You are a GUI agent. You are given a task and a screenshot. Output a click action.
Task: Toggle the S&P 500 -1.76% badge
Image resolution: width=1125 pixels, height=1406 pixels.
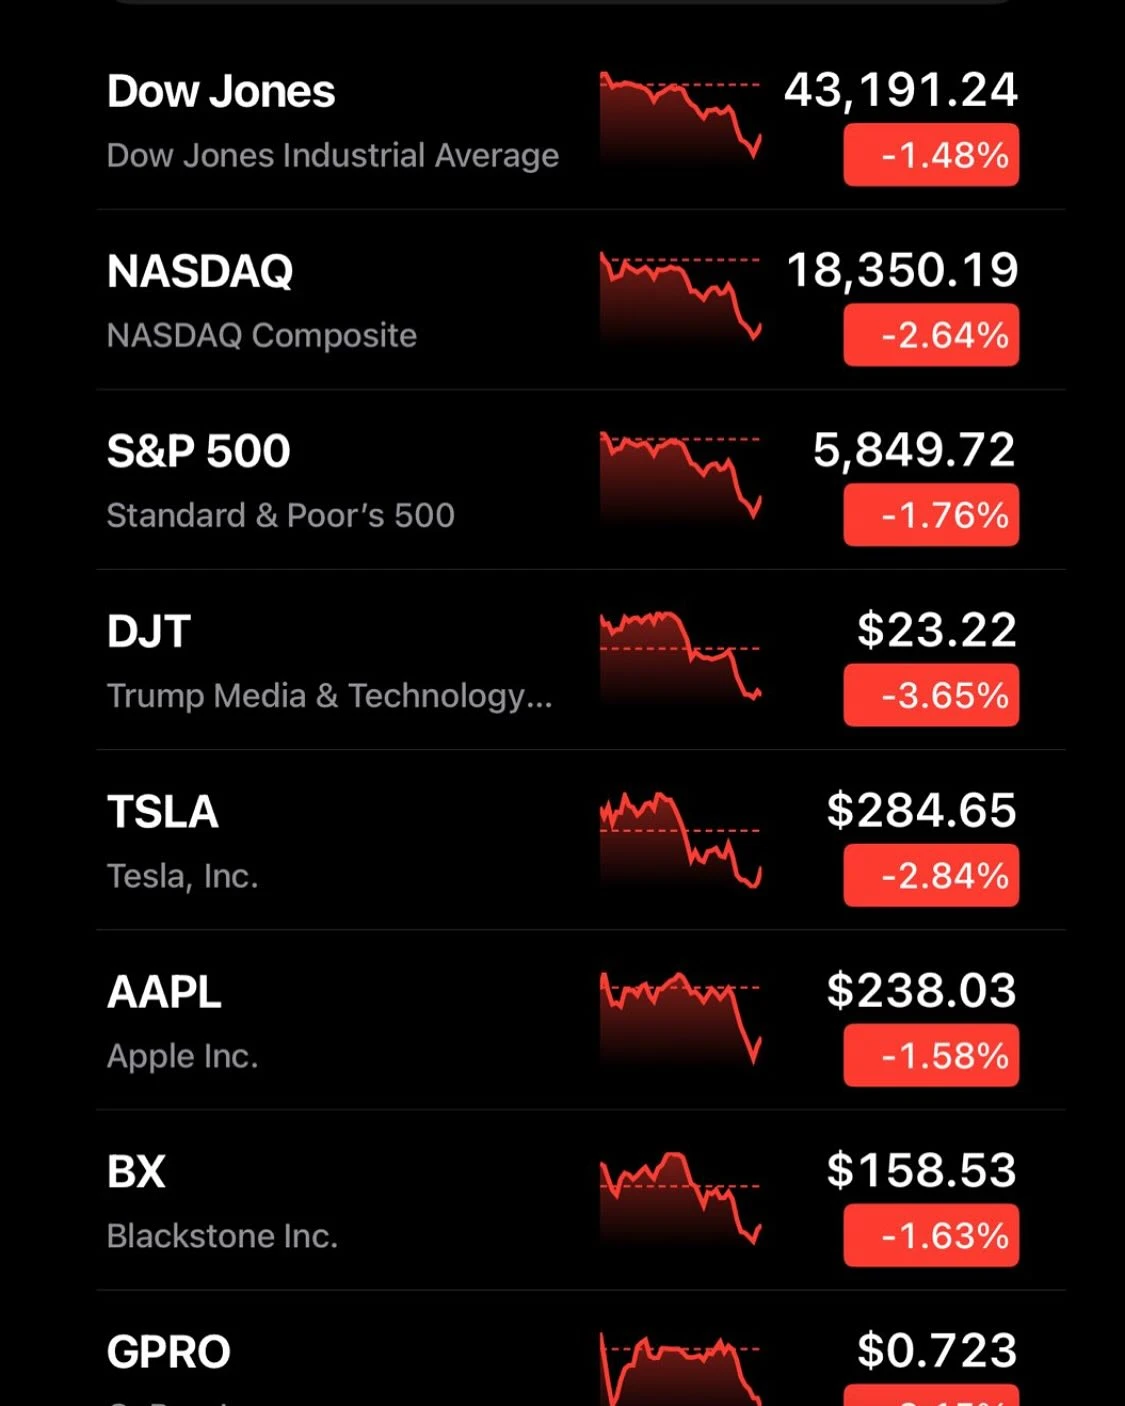coord(930,515)
